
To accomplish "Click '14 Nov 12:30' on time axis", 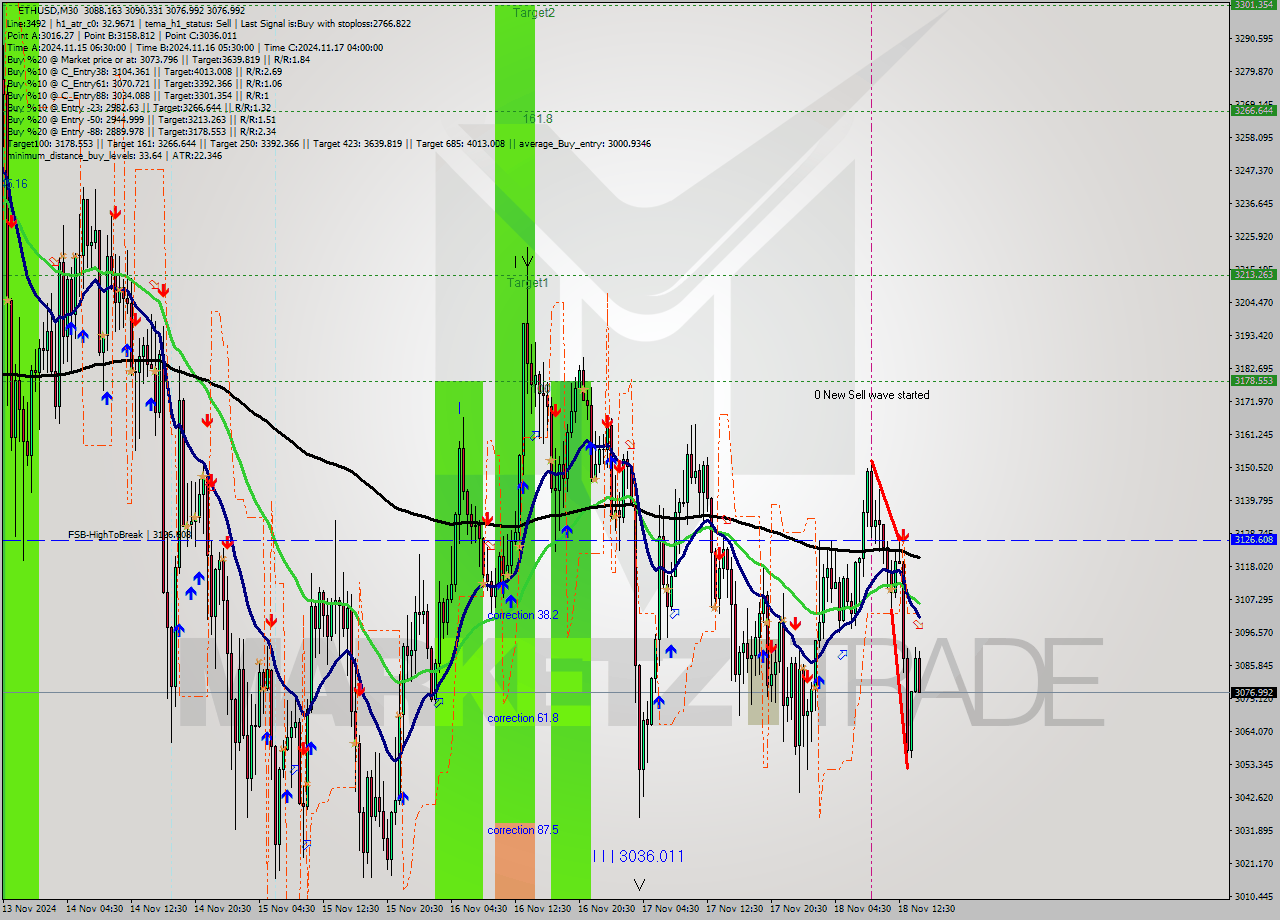I will pyautogui.click(x=159, y=909).
